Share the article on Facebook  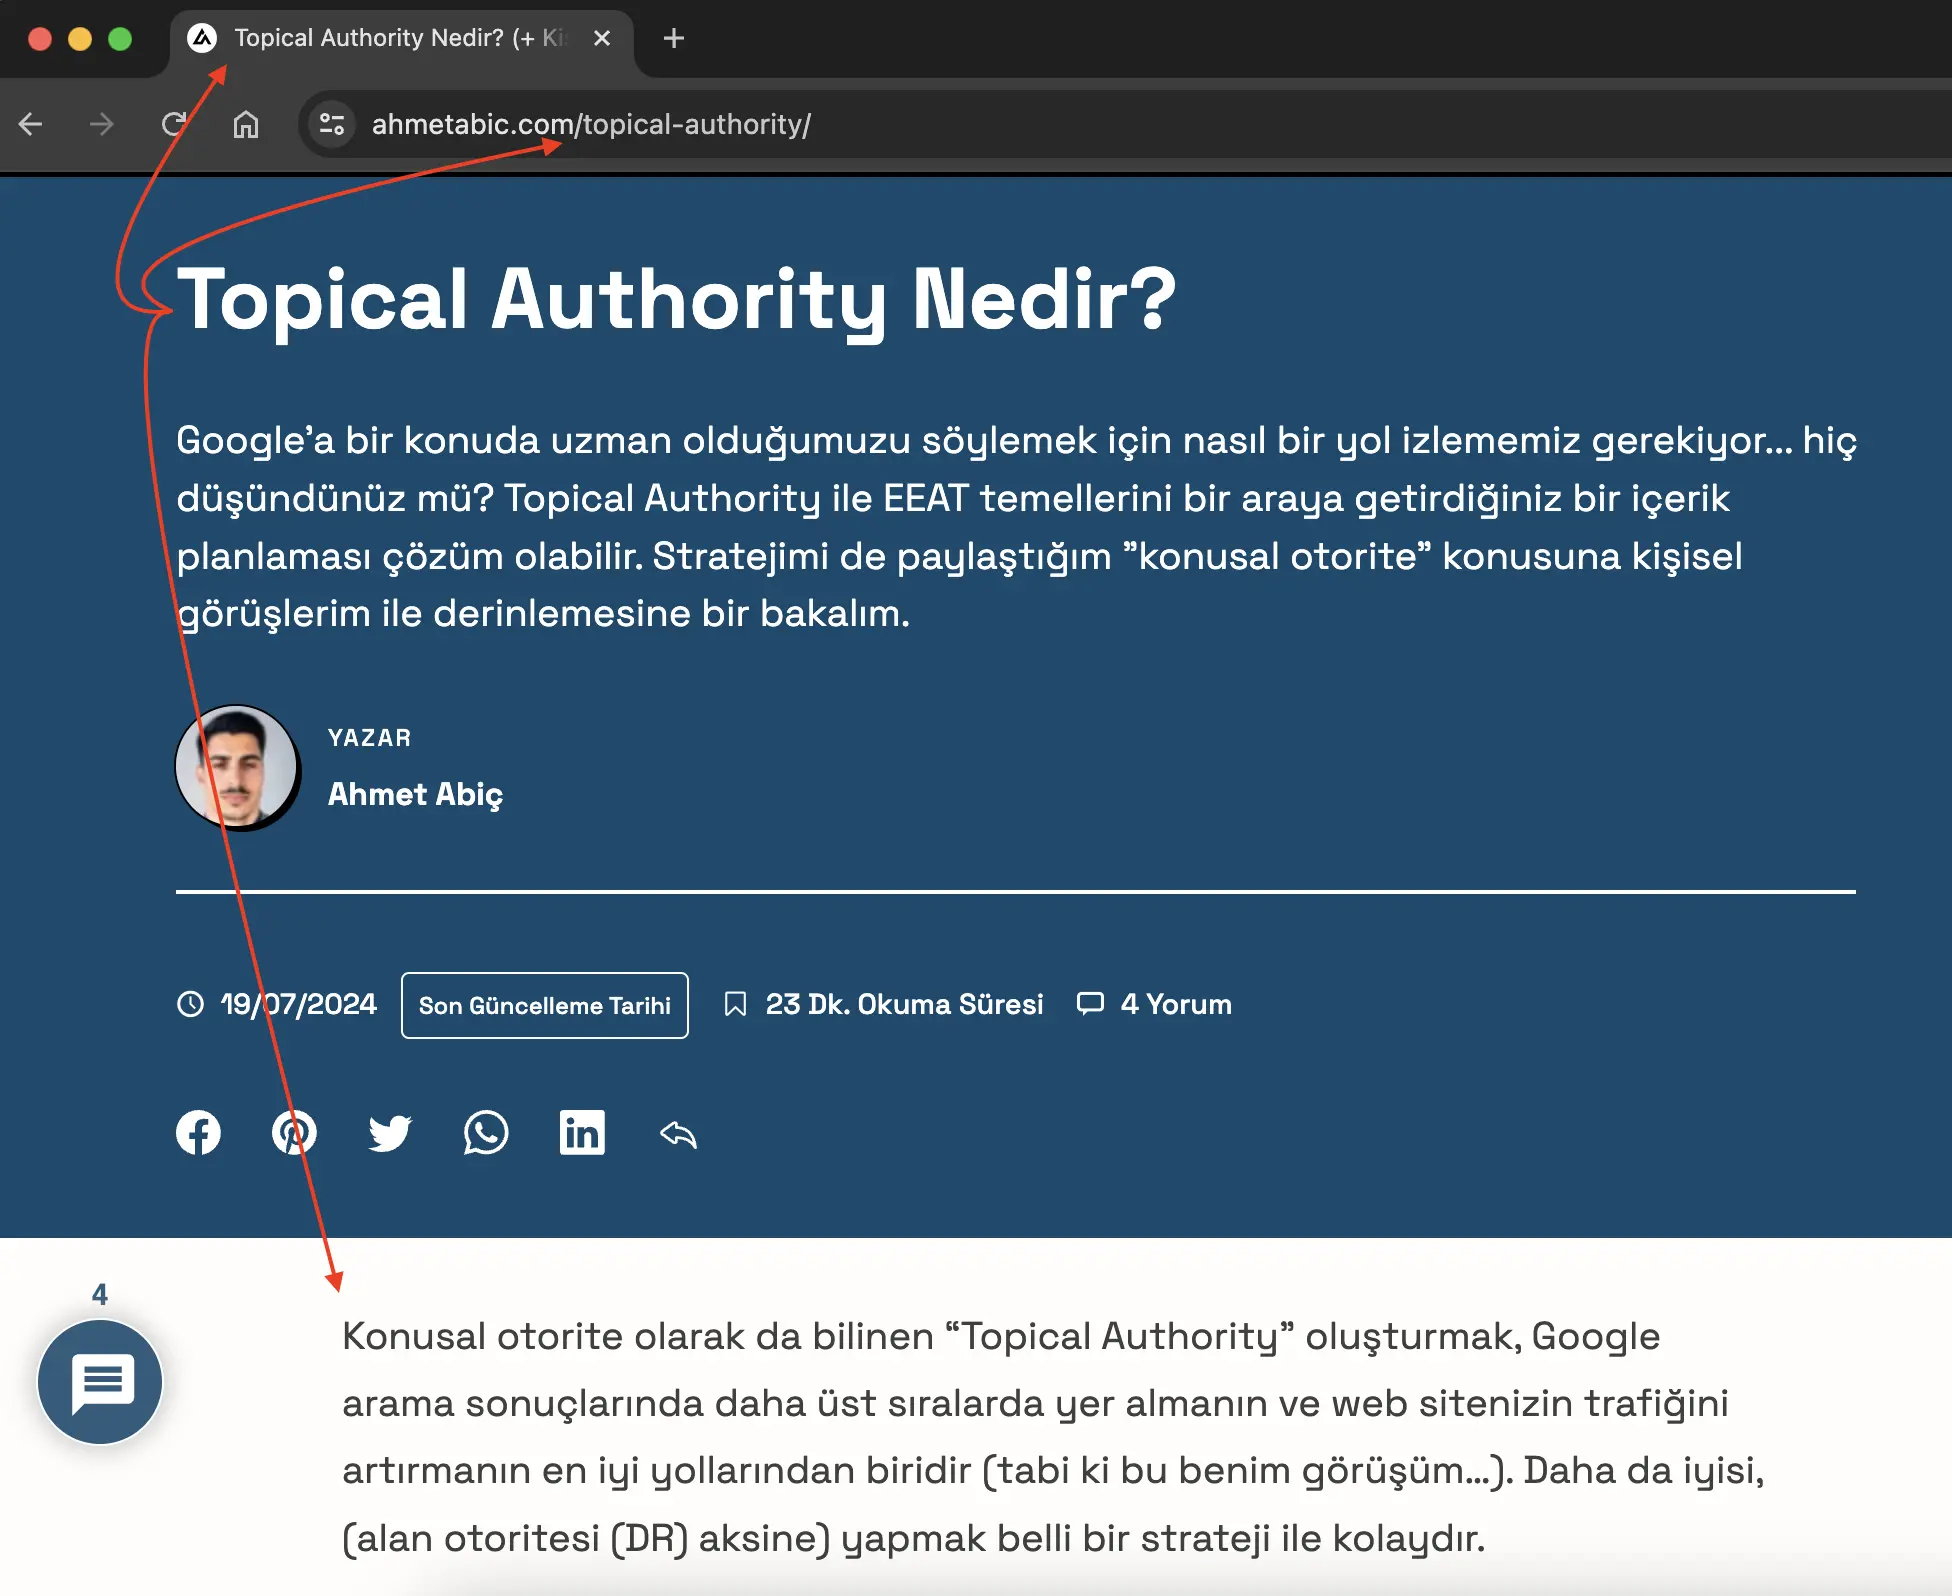click(198, 1133)
